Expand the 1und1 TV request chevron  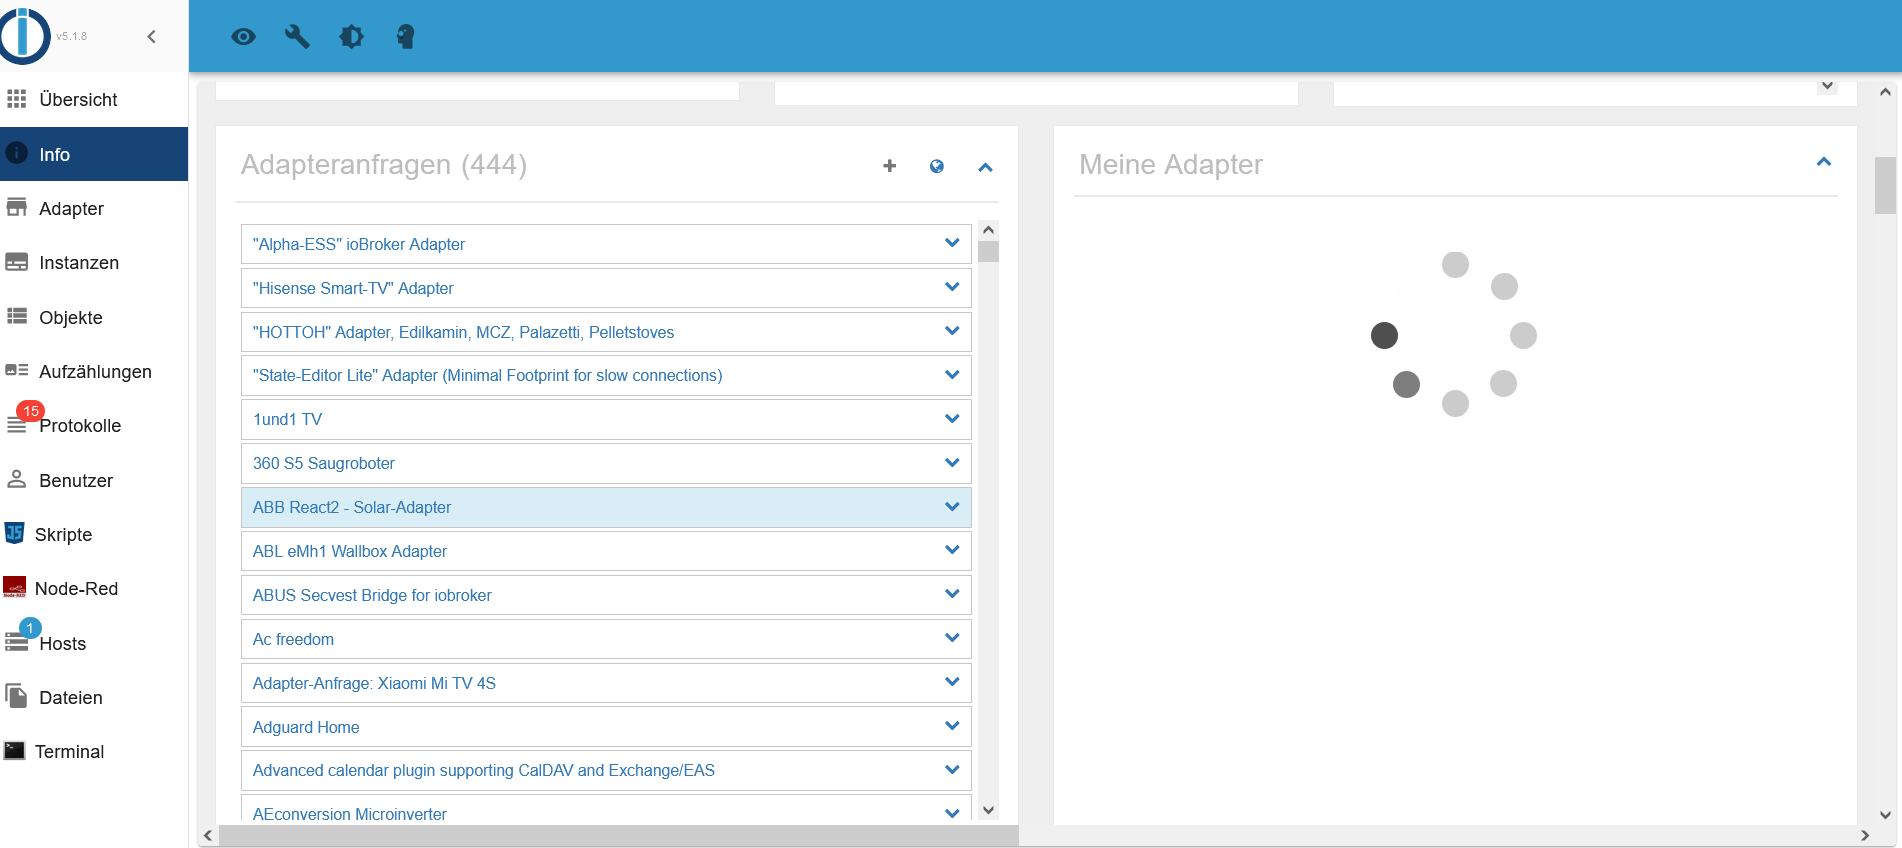952,419
